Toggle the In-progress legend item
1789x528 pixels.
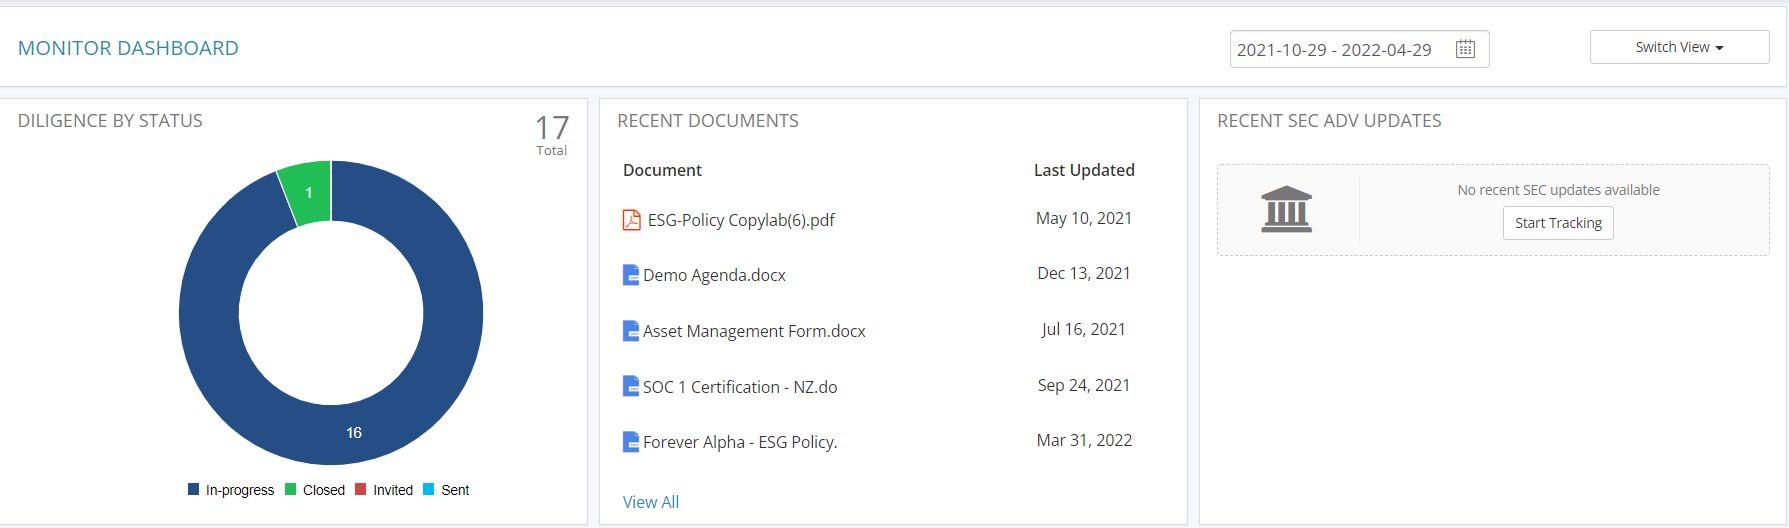(231, 490)
